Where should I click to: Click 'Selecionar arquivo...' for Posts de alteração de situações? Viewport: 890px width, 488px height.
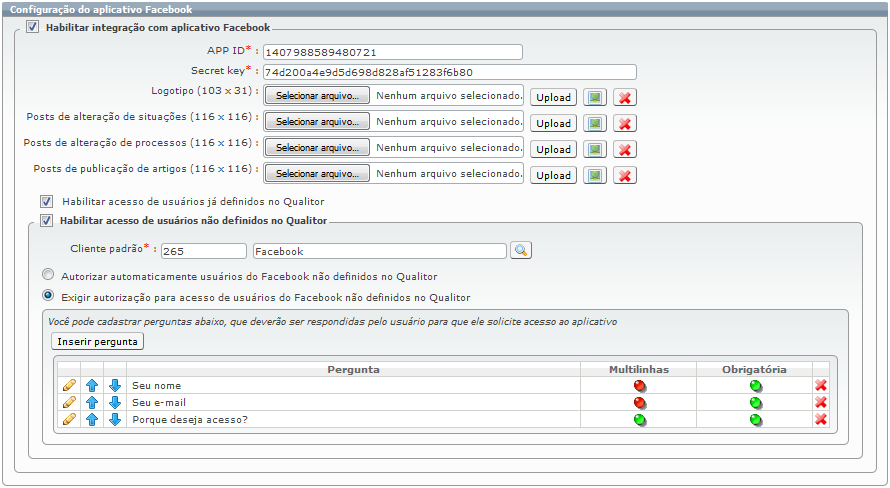(x=317, y=121)
